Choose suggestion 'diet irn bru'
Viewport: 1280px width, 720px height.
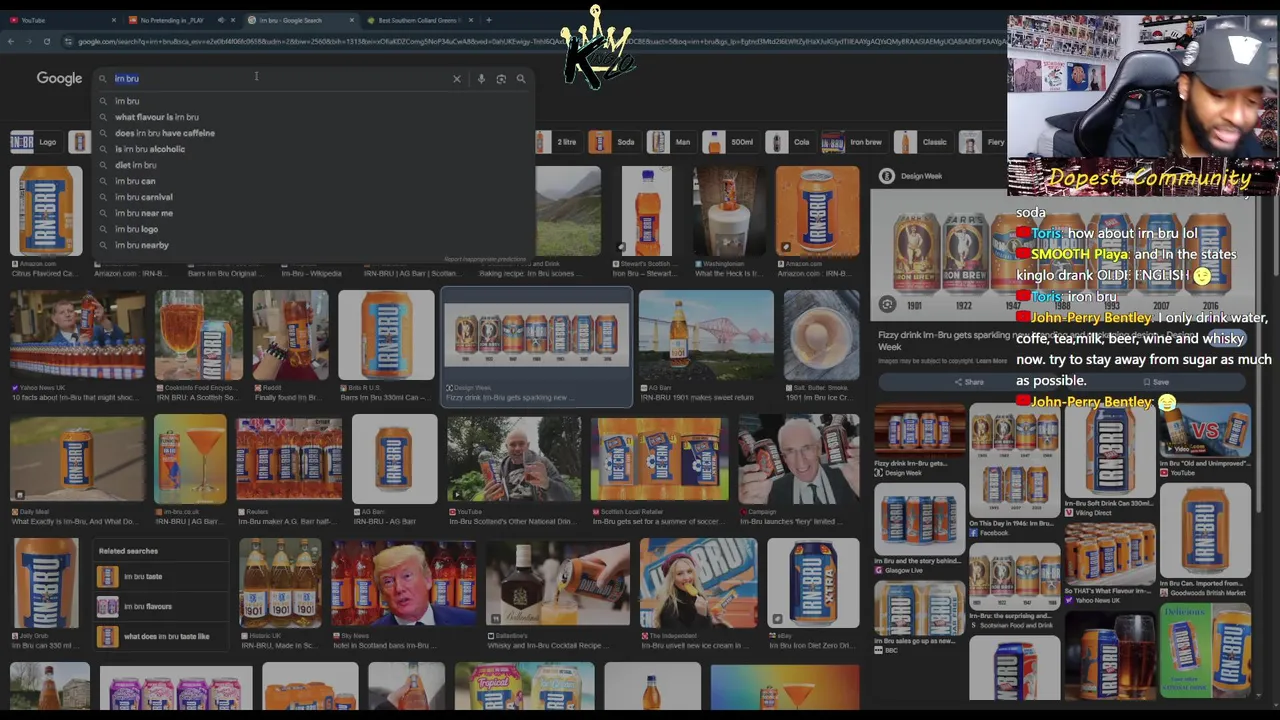(x=136, y=165)
